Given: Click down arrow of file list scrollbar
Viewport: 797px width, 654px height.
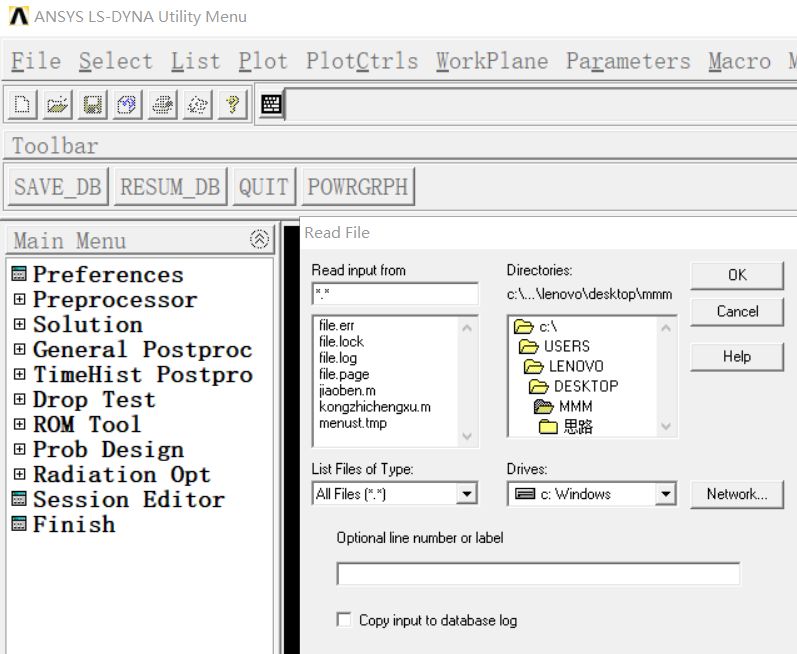Looking at the screenshot, I should click(467, 436).
